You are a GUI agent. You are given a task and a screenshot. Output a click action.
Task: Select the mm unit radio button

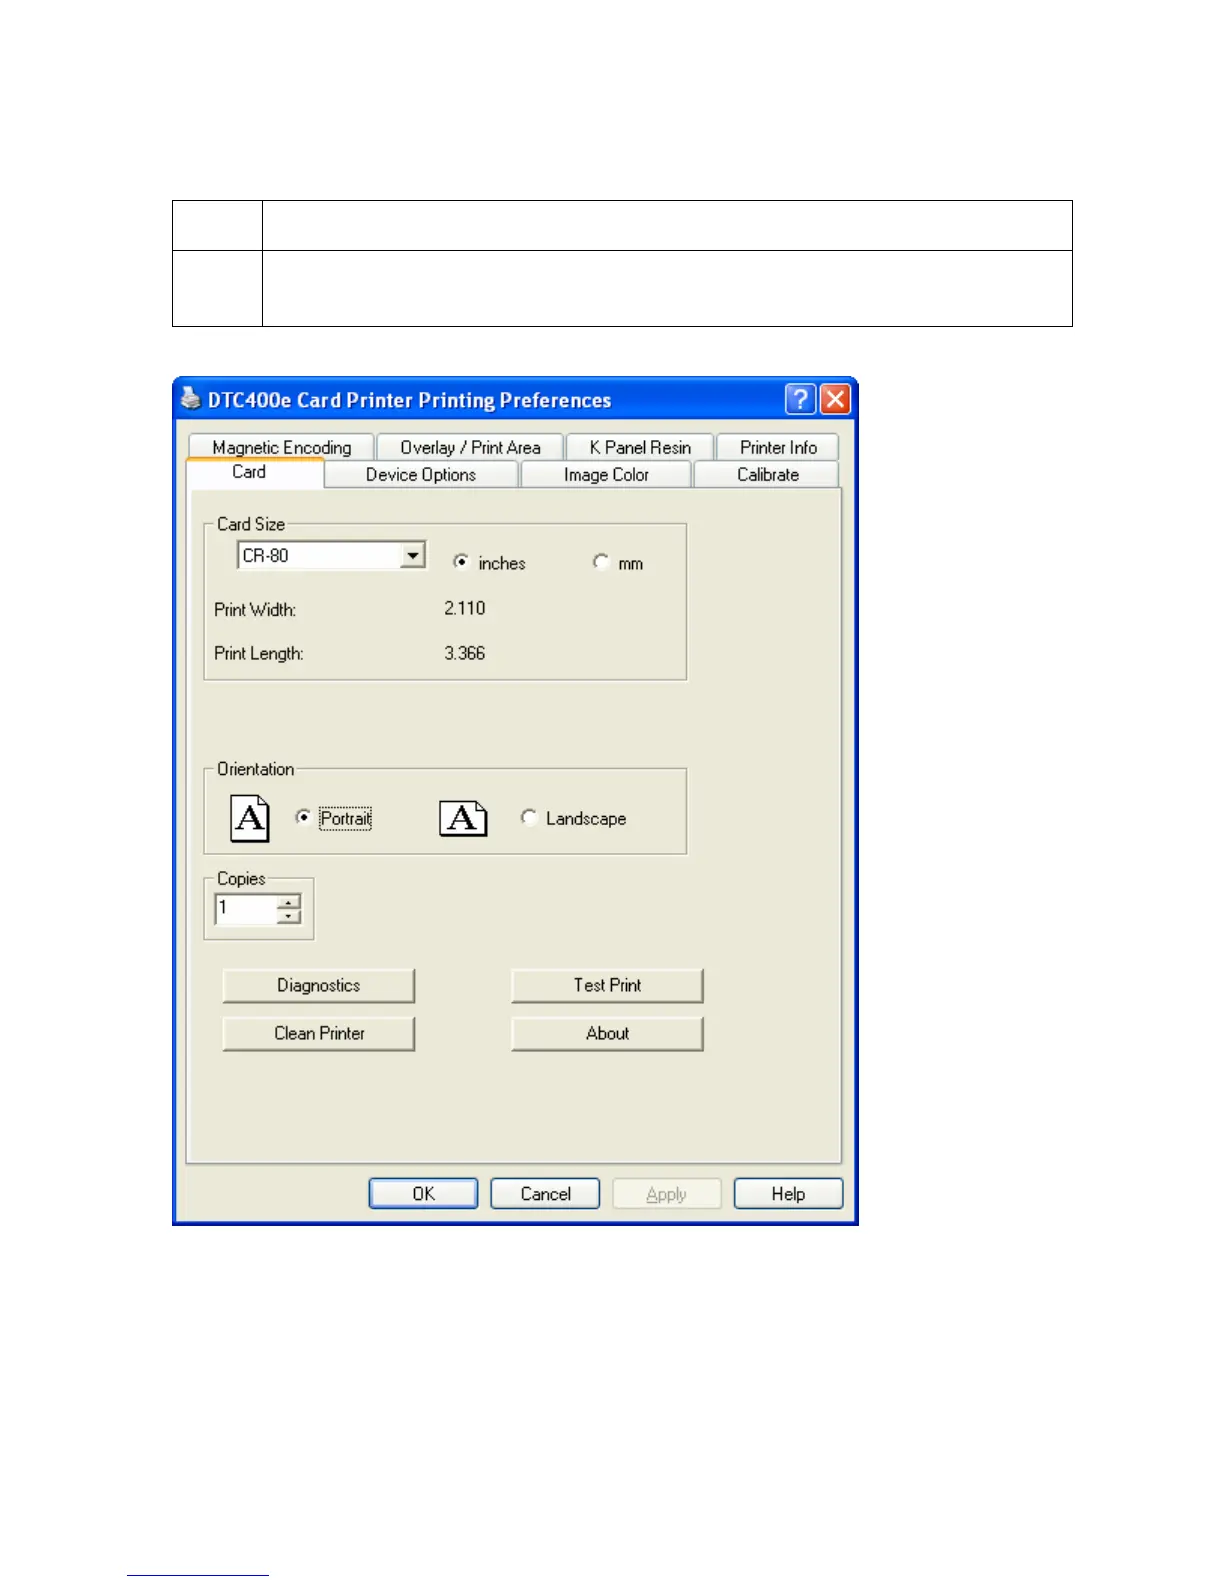(600, 562)
